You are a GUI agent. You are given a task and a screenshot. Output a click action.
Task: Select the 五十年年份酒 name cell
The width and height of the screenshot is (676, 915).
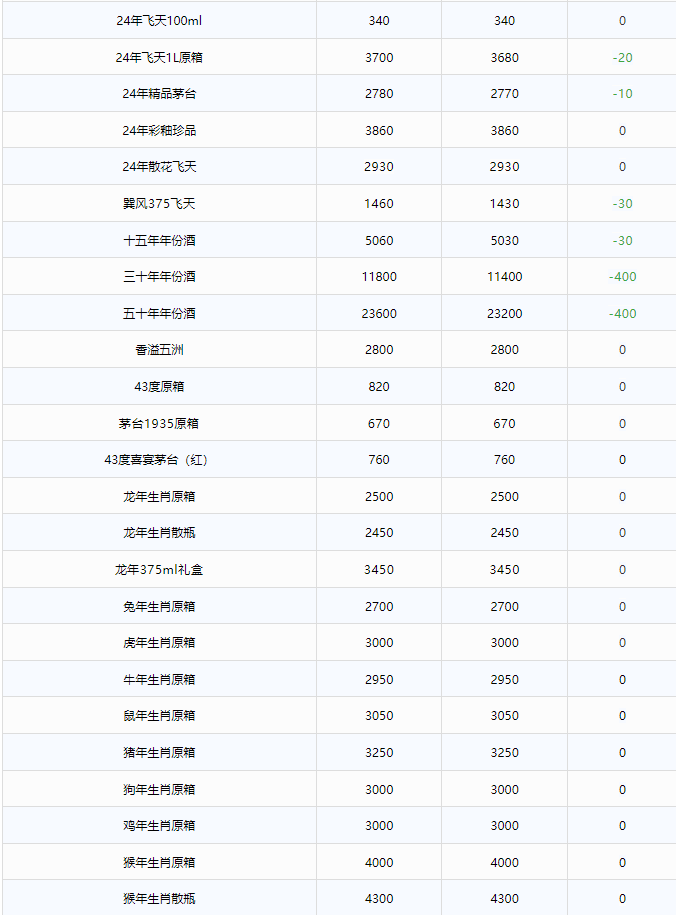pyautogui.click(x=159, y=313)
